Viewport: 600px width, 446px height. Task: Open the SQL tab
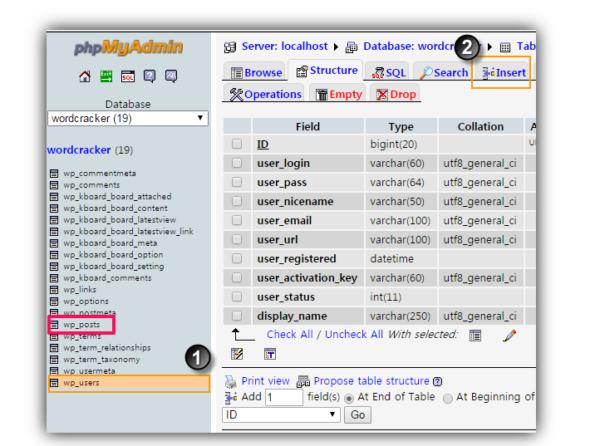coord(389,72)
